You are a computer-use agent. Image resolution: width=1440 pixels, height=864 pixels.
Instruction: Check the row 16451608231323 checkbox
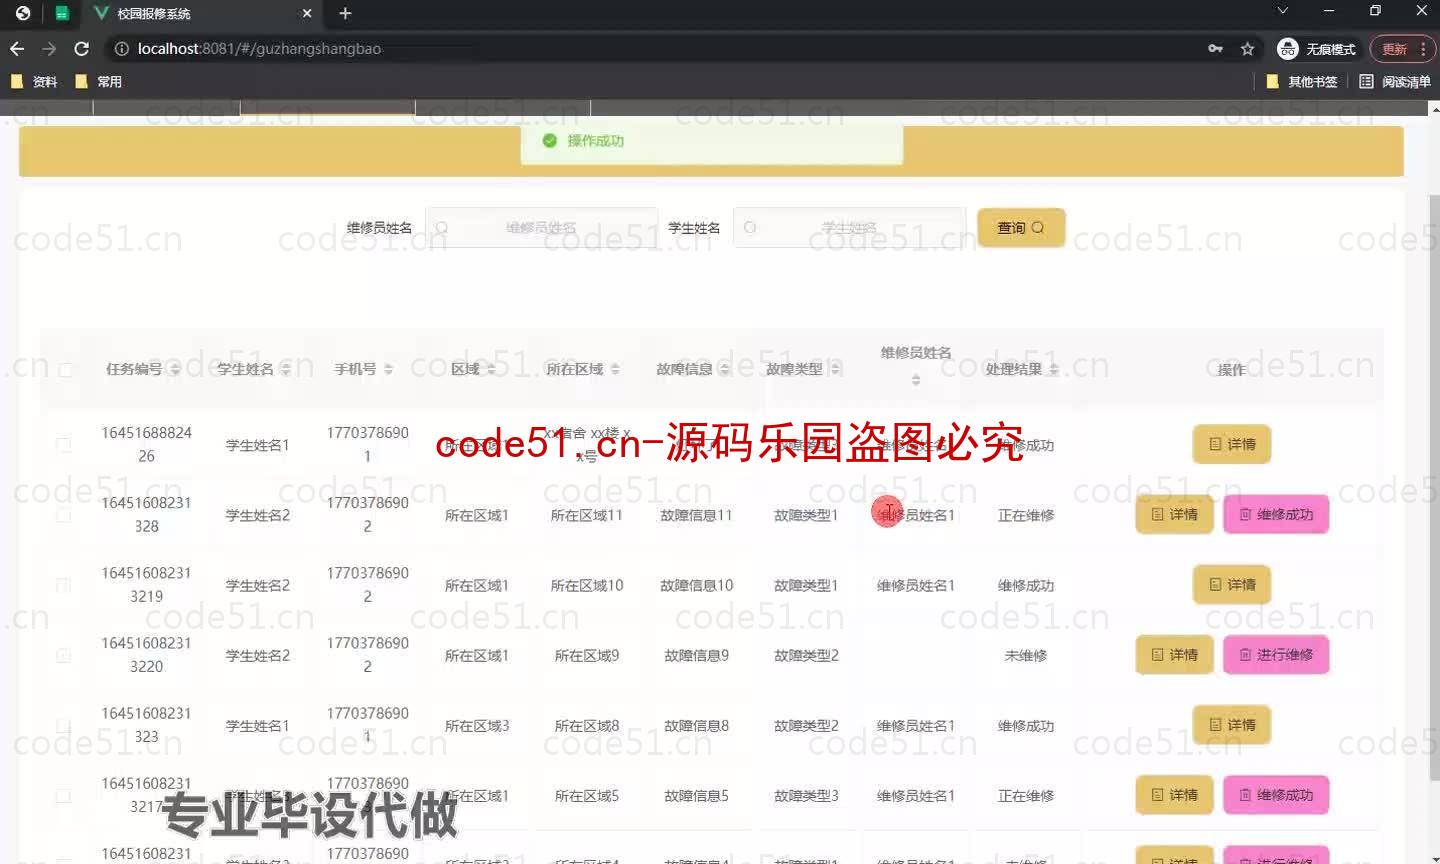click(x=64, y=725)
